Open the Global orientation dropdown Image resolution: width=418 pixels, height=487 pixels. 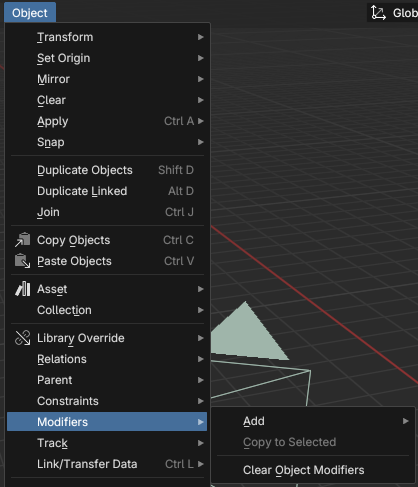coord(393,13)
